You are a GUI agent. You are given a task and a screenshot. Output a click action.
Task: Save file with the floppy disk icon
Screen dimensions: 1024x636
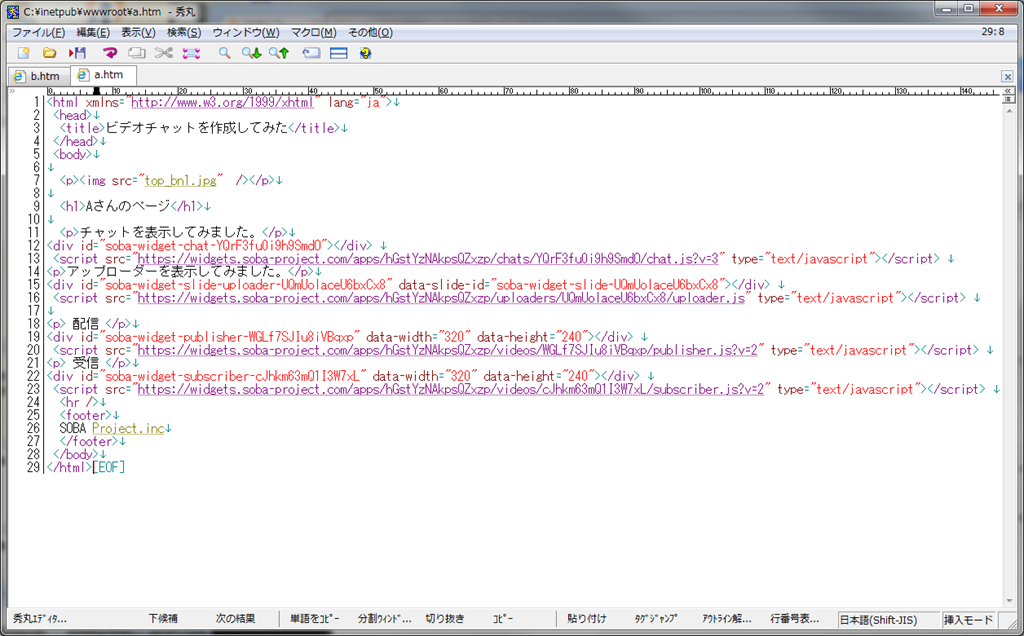77,53
